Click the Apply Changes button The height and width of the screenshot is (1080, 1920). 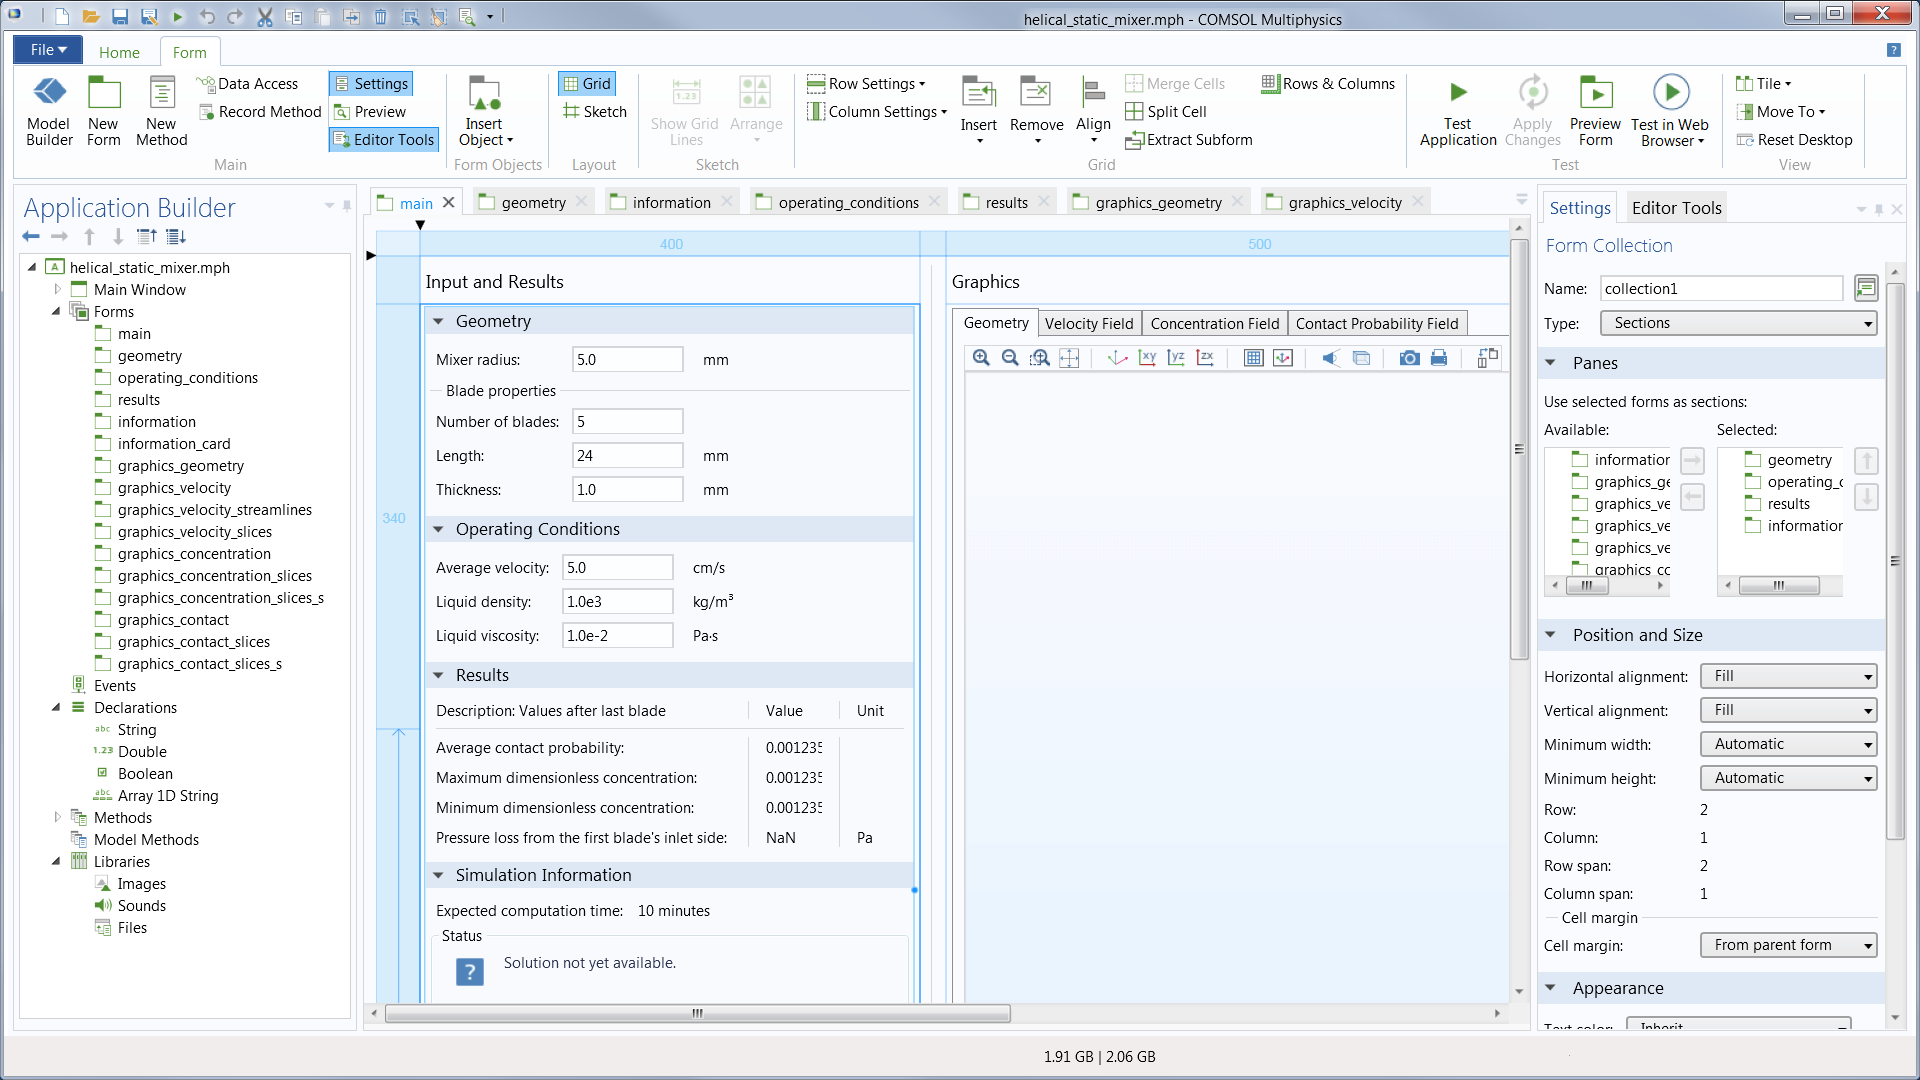pos(1532,110)
